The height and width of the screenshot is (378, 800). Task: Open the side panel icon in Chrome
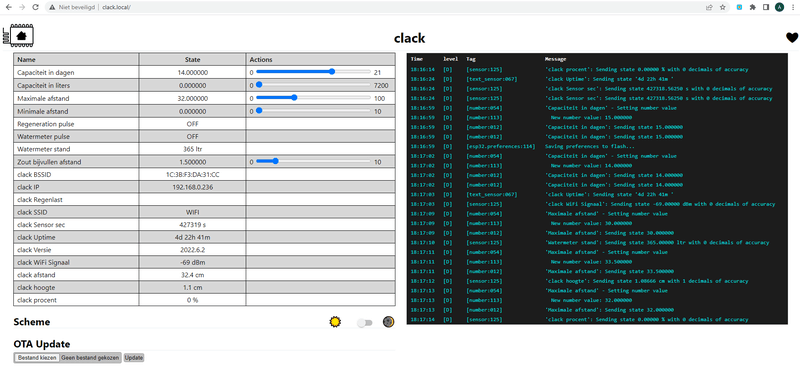(x=765, y=7)
